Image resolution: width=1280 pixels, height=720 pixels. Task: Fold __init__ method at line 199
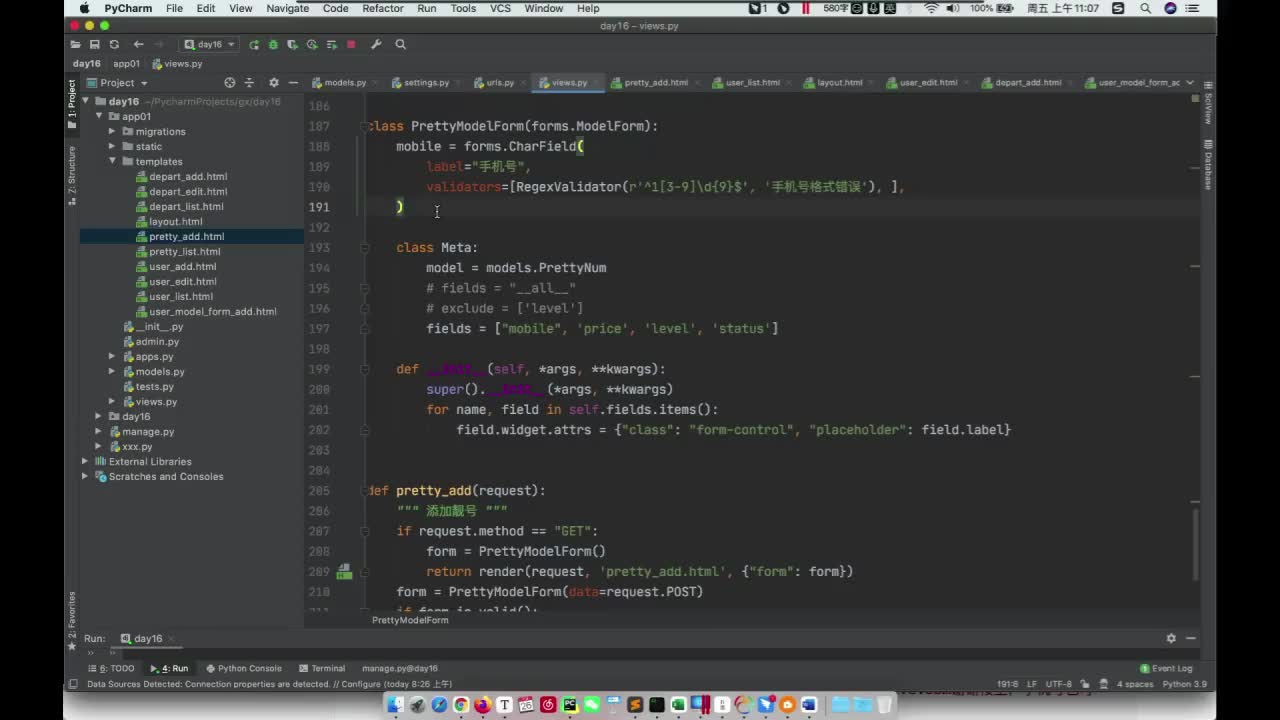(x=366, y=369)
